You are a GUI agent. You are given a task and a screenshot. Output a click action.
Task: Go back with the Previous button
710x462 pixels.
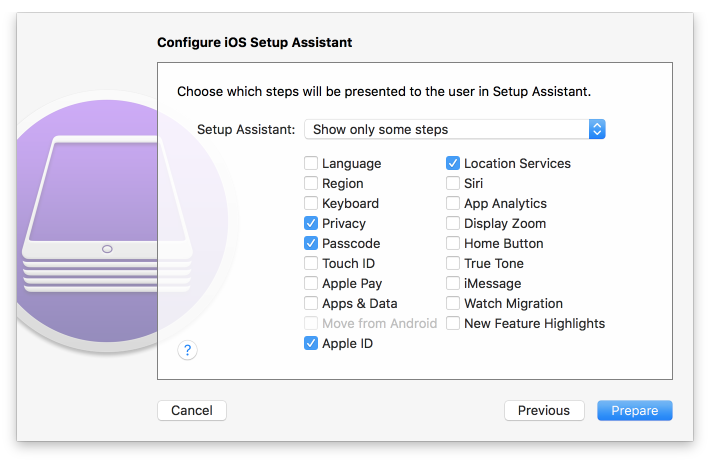point(544,410)
